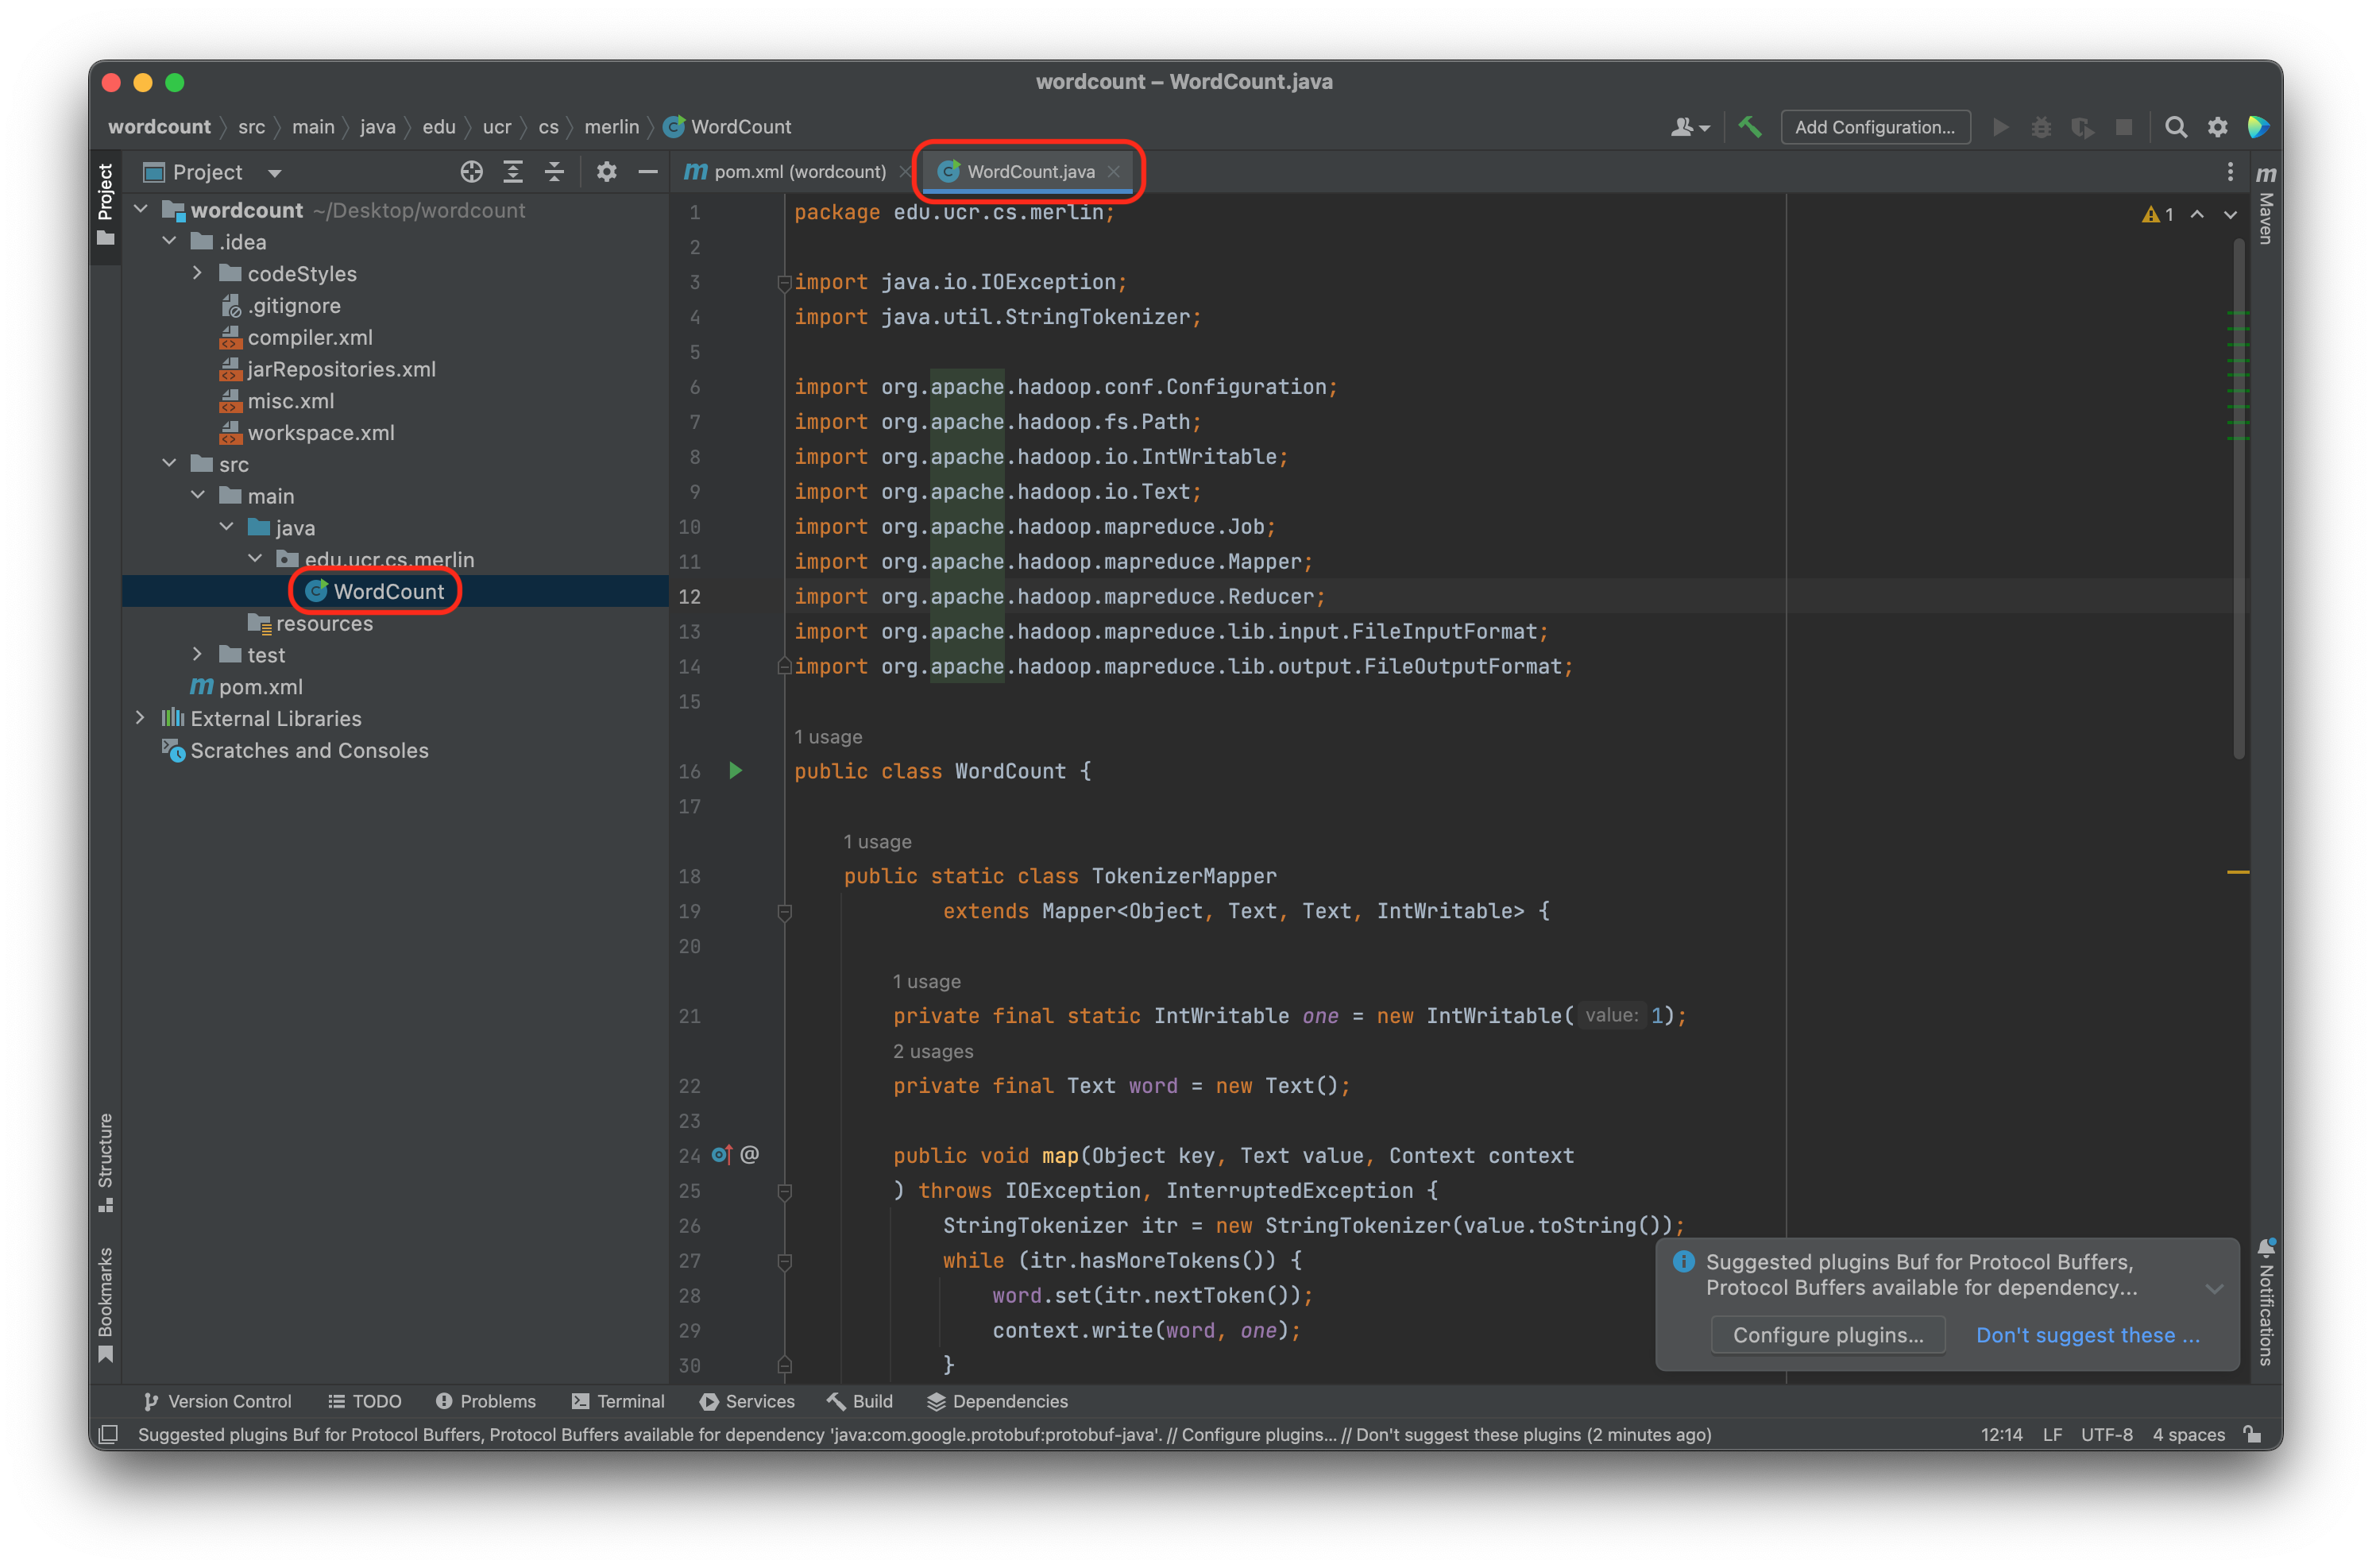Click the Build Project hammer icon
2372x1568 pixels.
coord(1749,127)
